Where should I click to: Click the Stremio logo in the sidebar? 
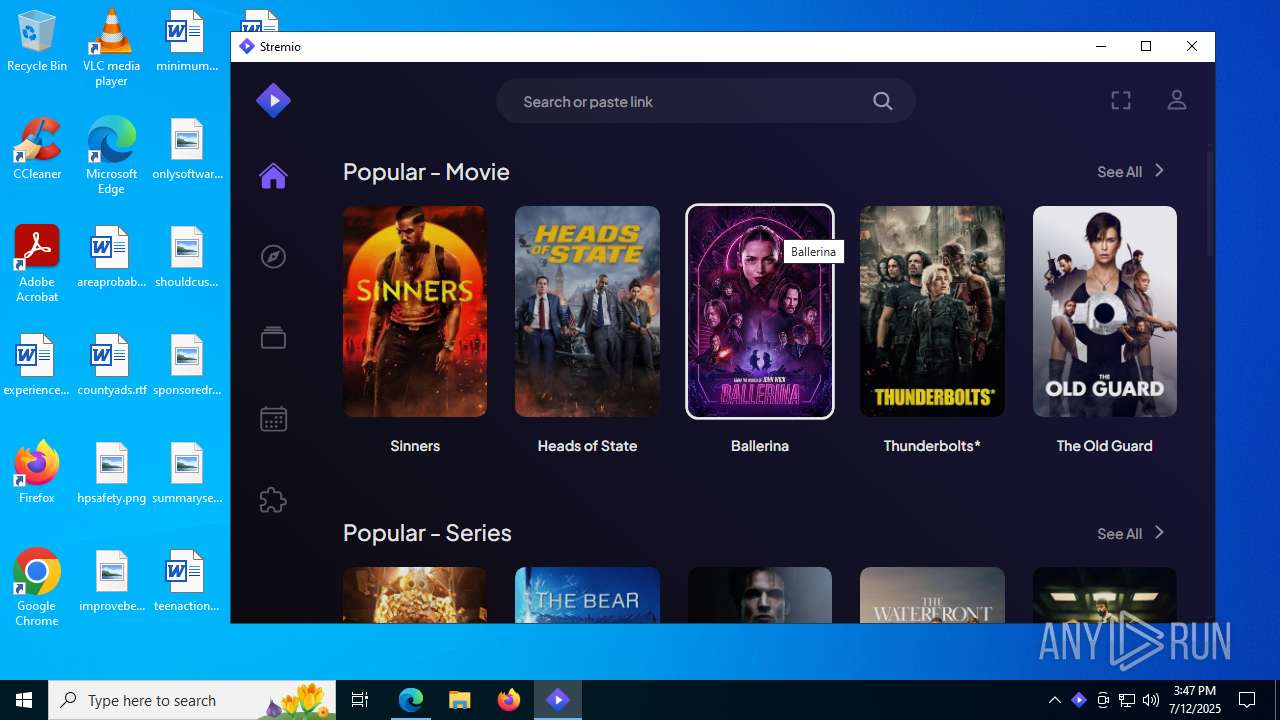(273, 100)
